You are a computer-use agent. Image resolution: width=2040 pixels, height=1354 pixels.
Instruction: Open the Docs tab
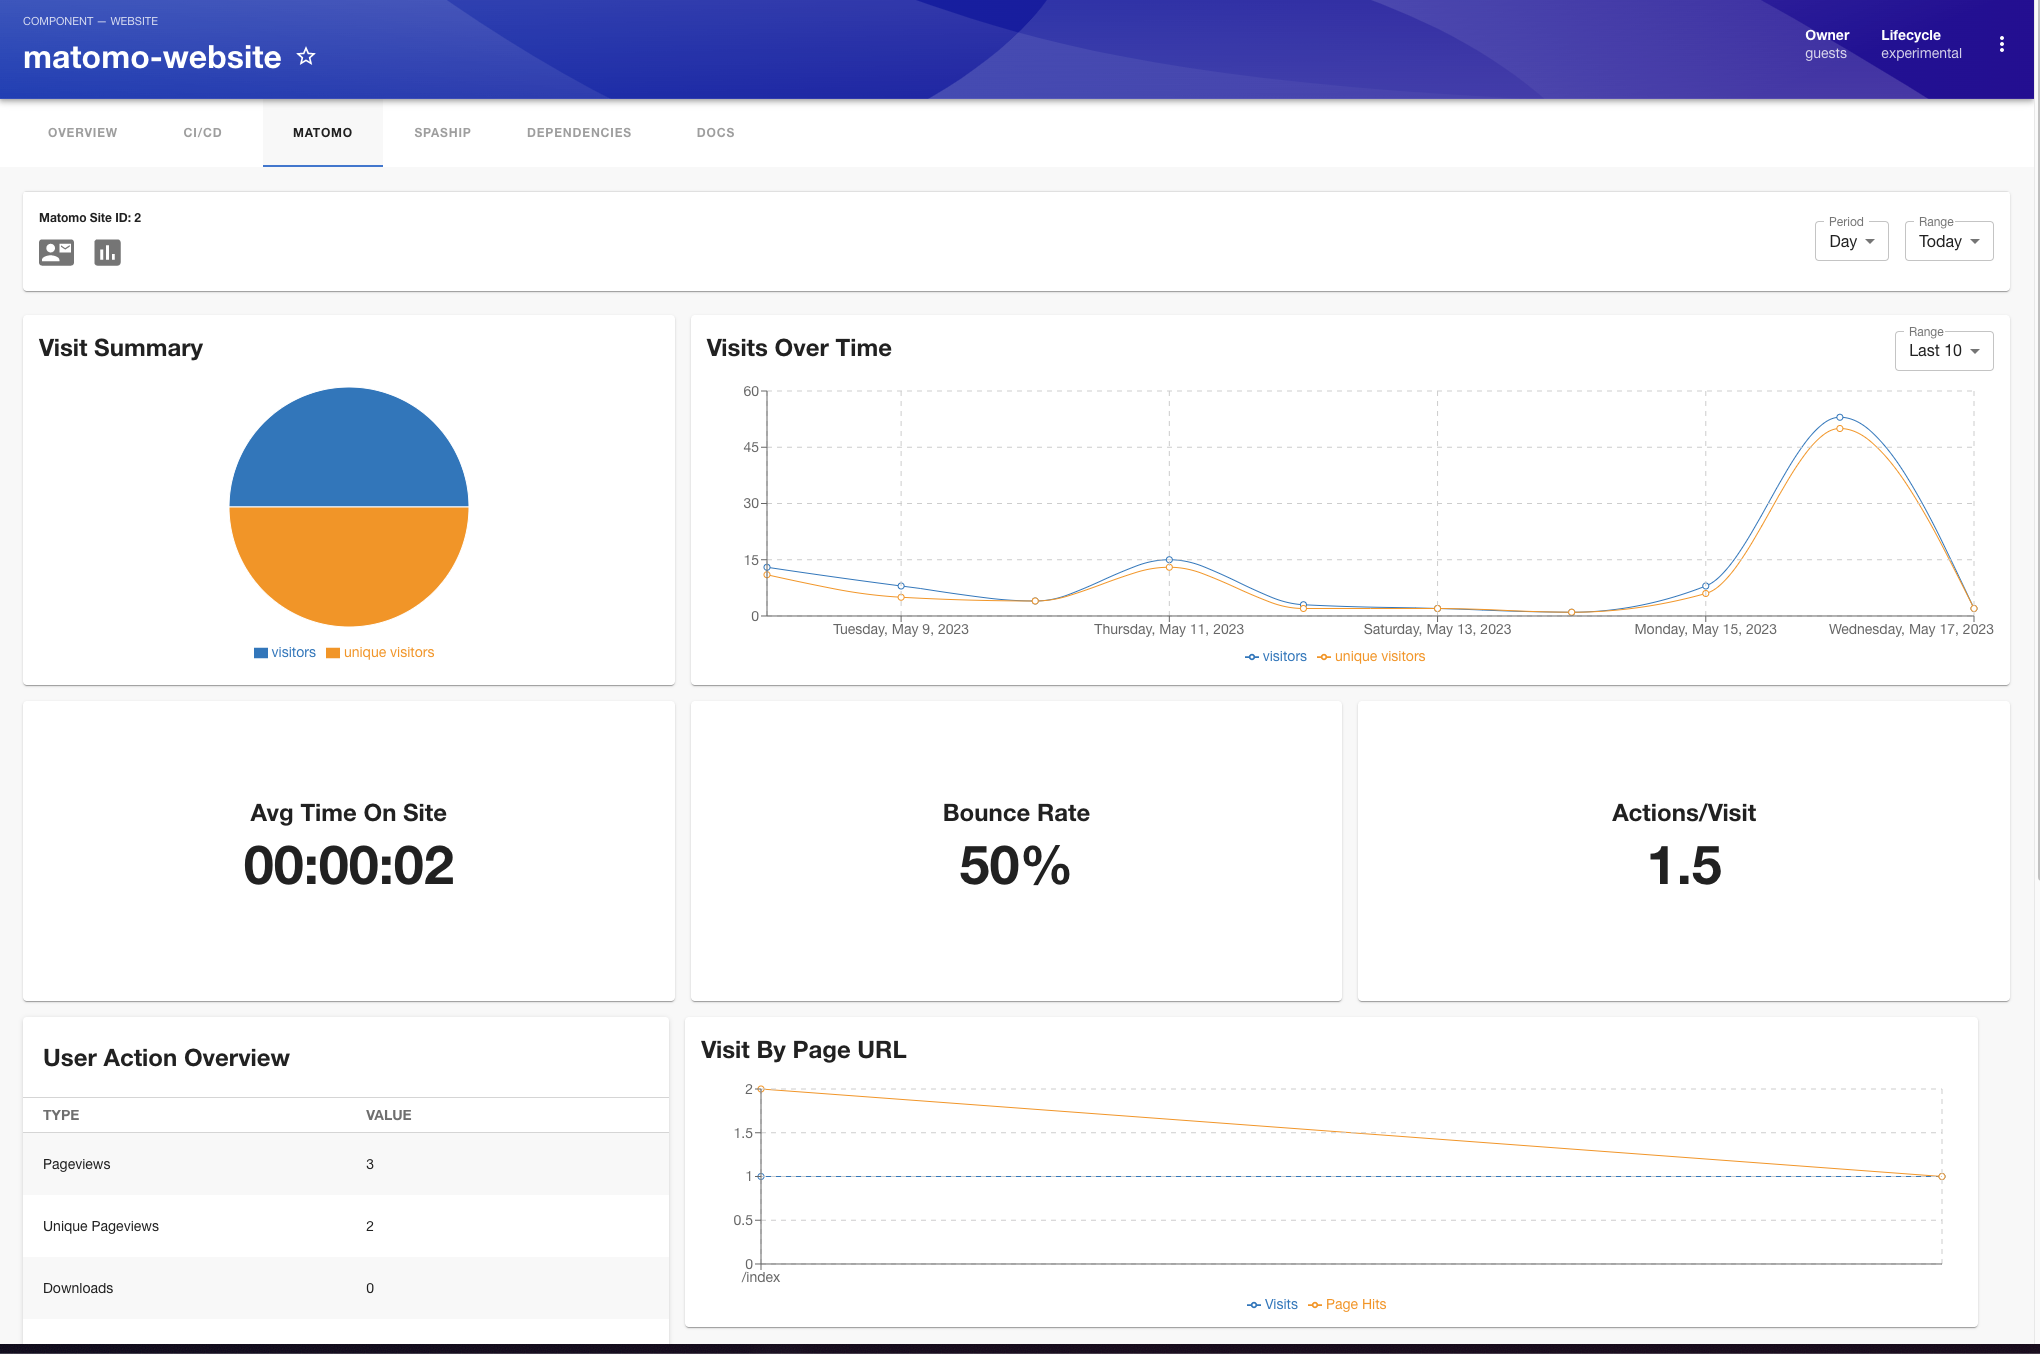716,132
